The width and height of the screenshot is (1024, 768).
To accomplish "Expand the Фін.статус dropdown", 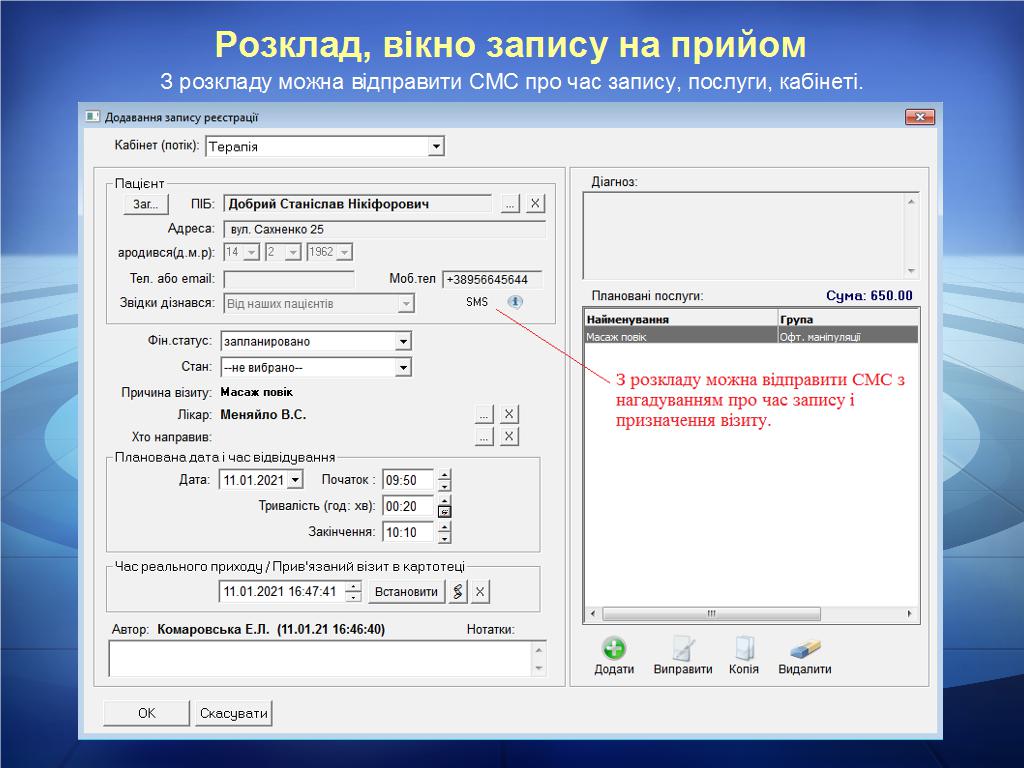I will coord(402,341).
